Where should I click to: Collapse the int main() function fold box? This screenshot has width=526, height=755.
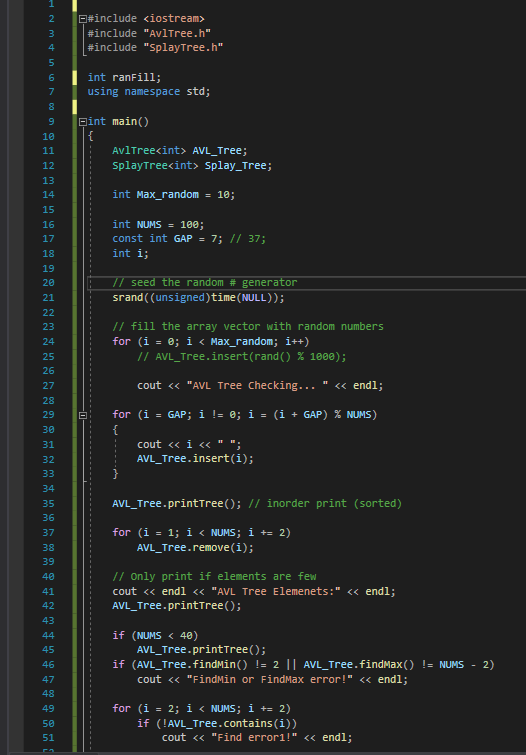pos(82,121)
